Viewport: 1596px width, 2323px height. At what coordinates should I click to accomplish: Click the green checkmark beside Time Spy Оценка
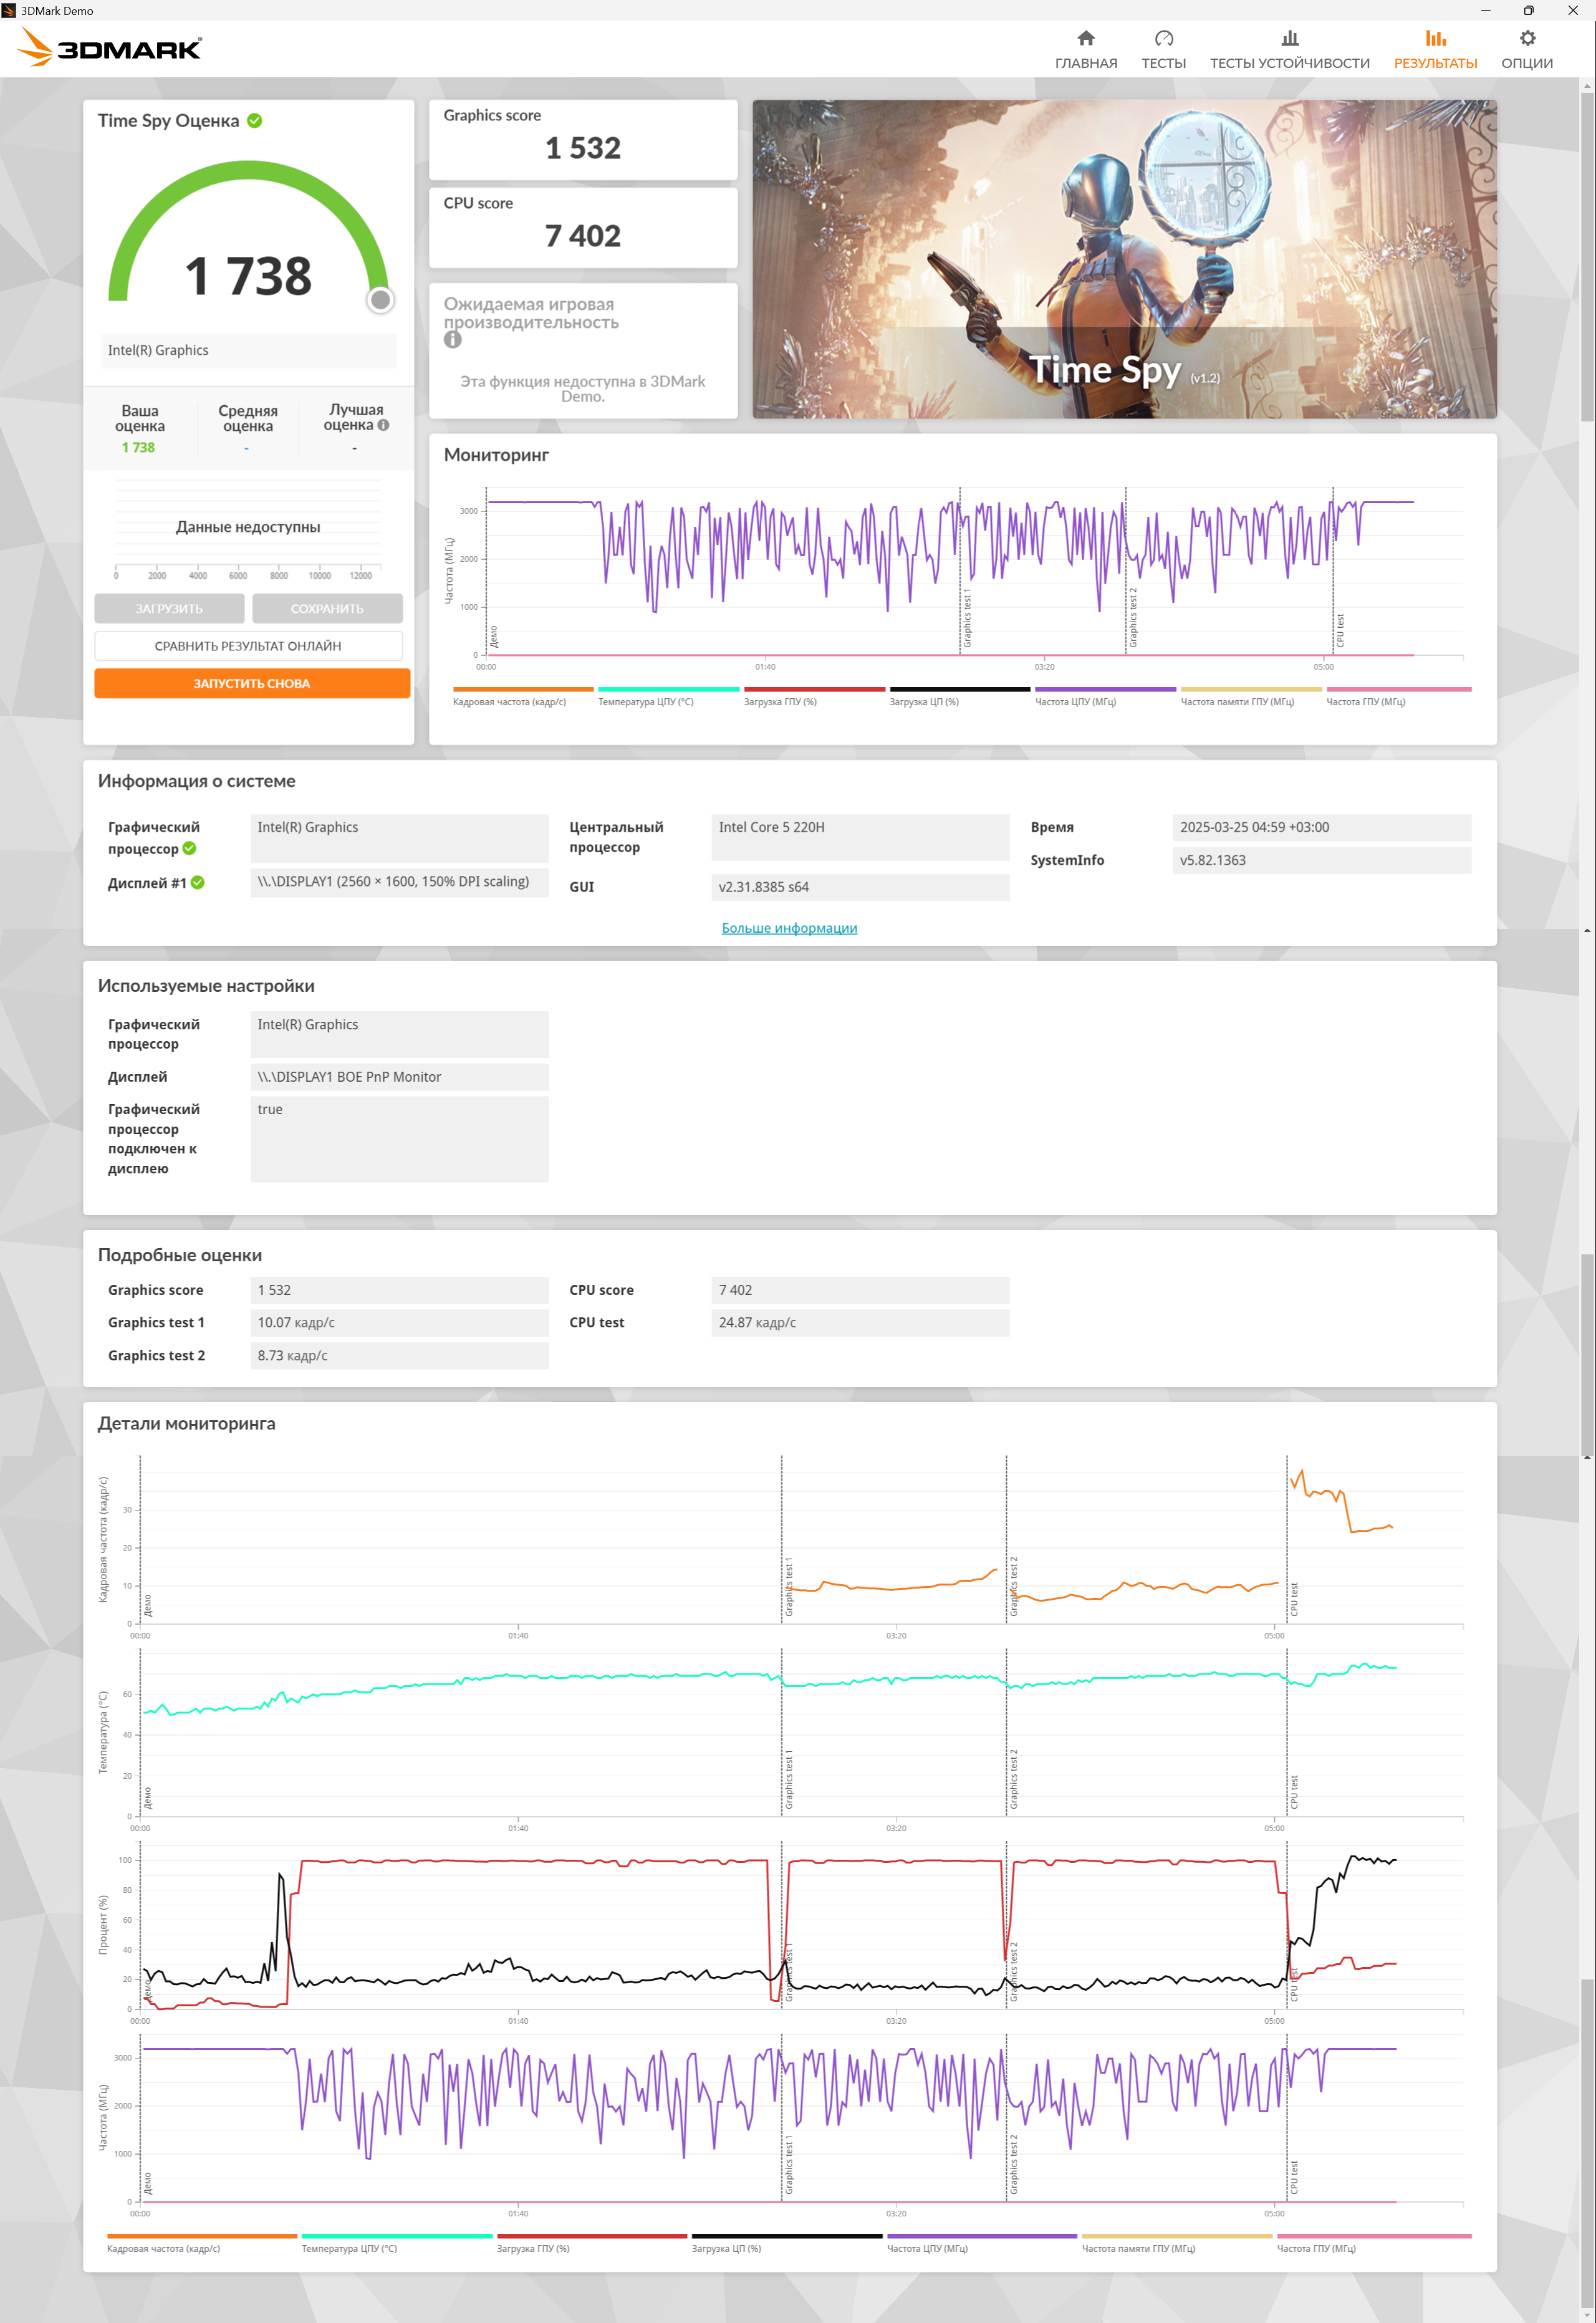tap(255, 121)
